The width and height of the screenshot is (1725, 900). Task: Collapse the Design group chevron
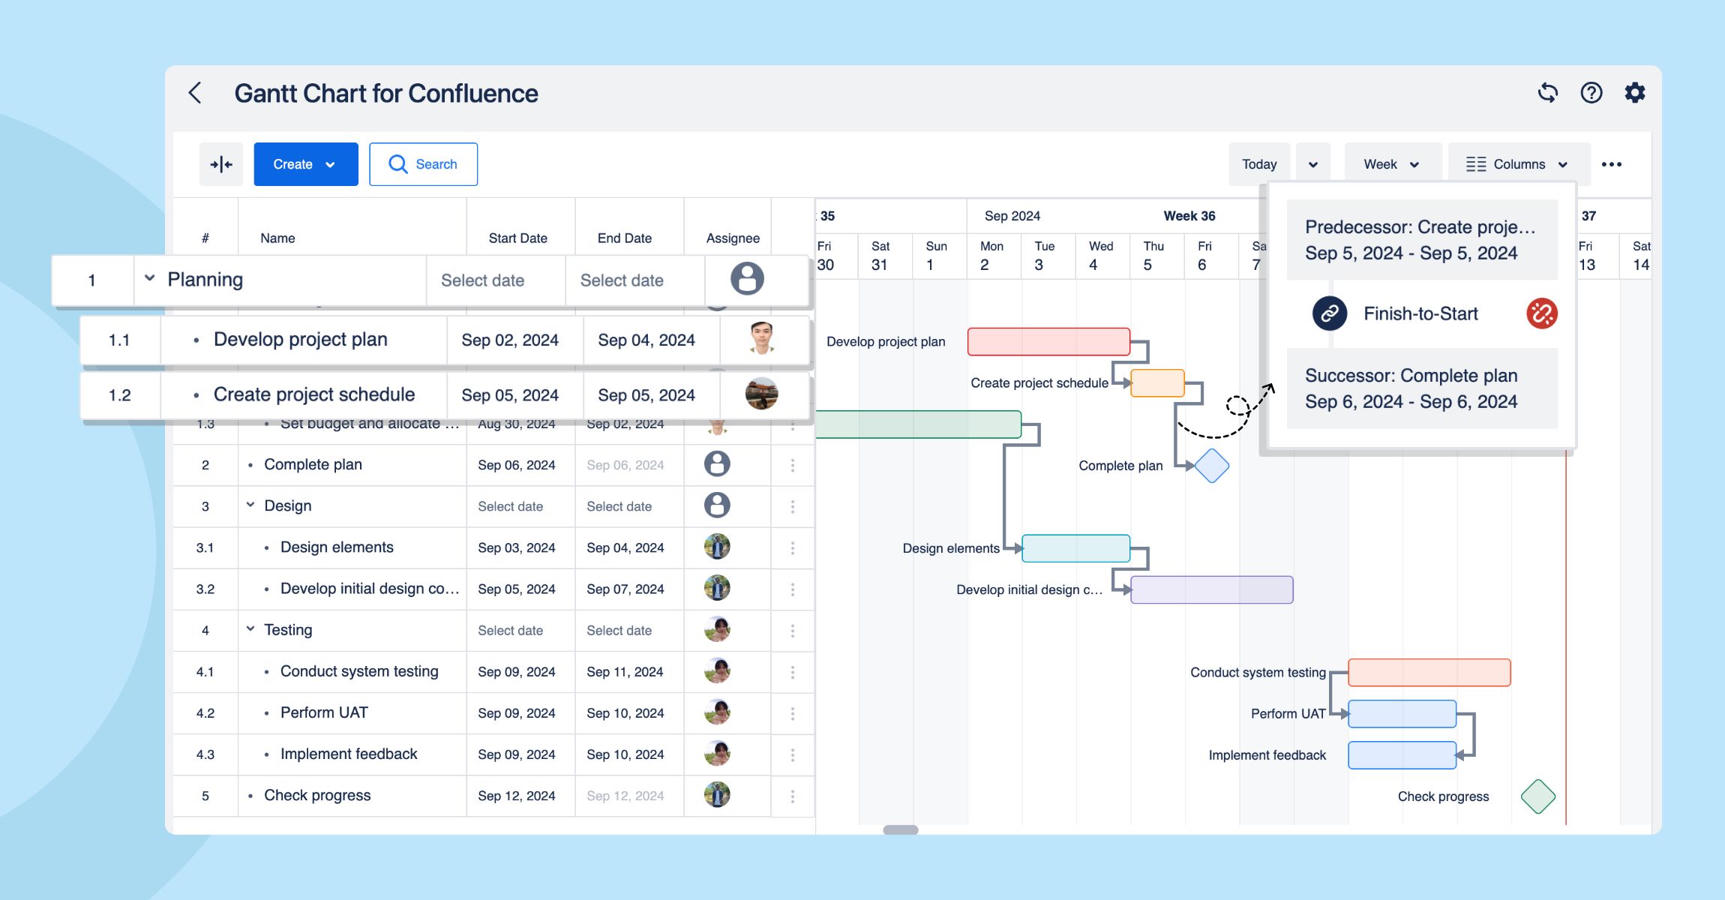click(250, 505)
